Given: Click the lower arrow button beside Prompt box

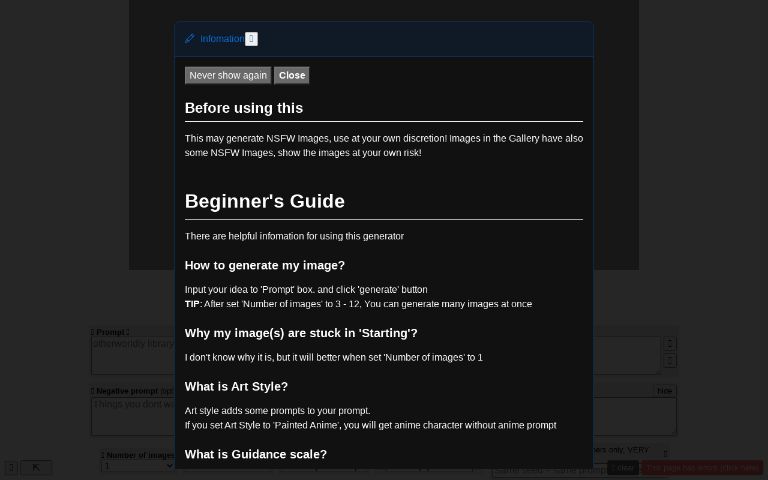Looking at the screenshot, I should pyautogui.click(x=669, y=361).
